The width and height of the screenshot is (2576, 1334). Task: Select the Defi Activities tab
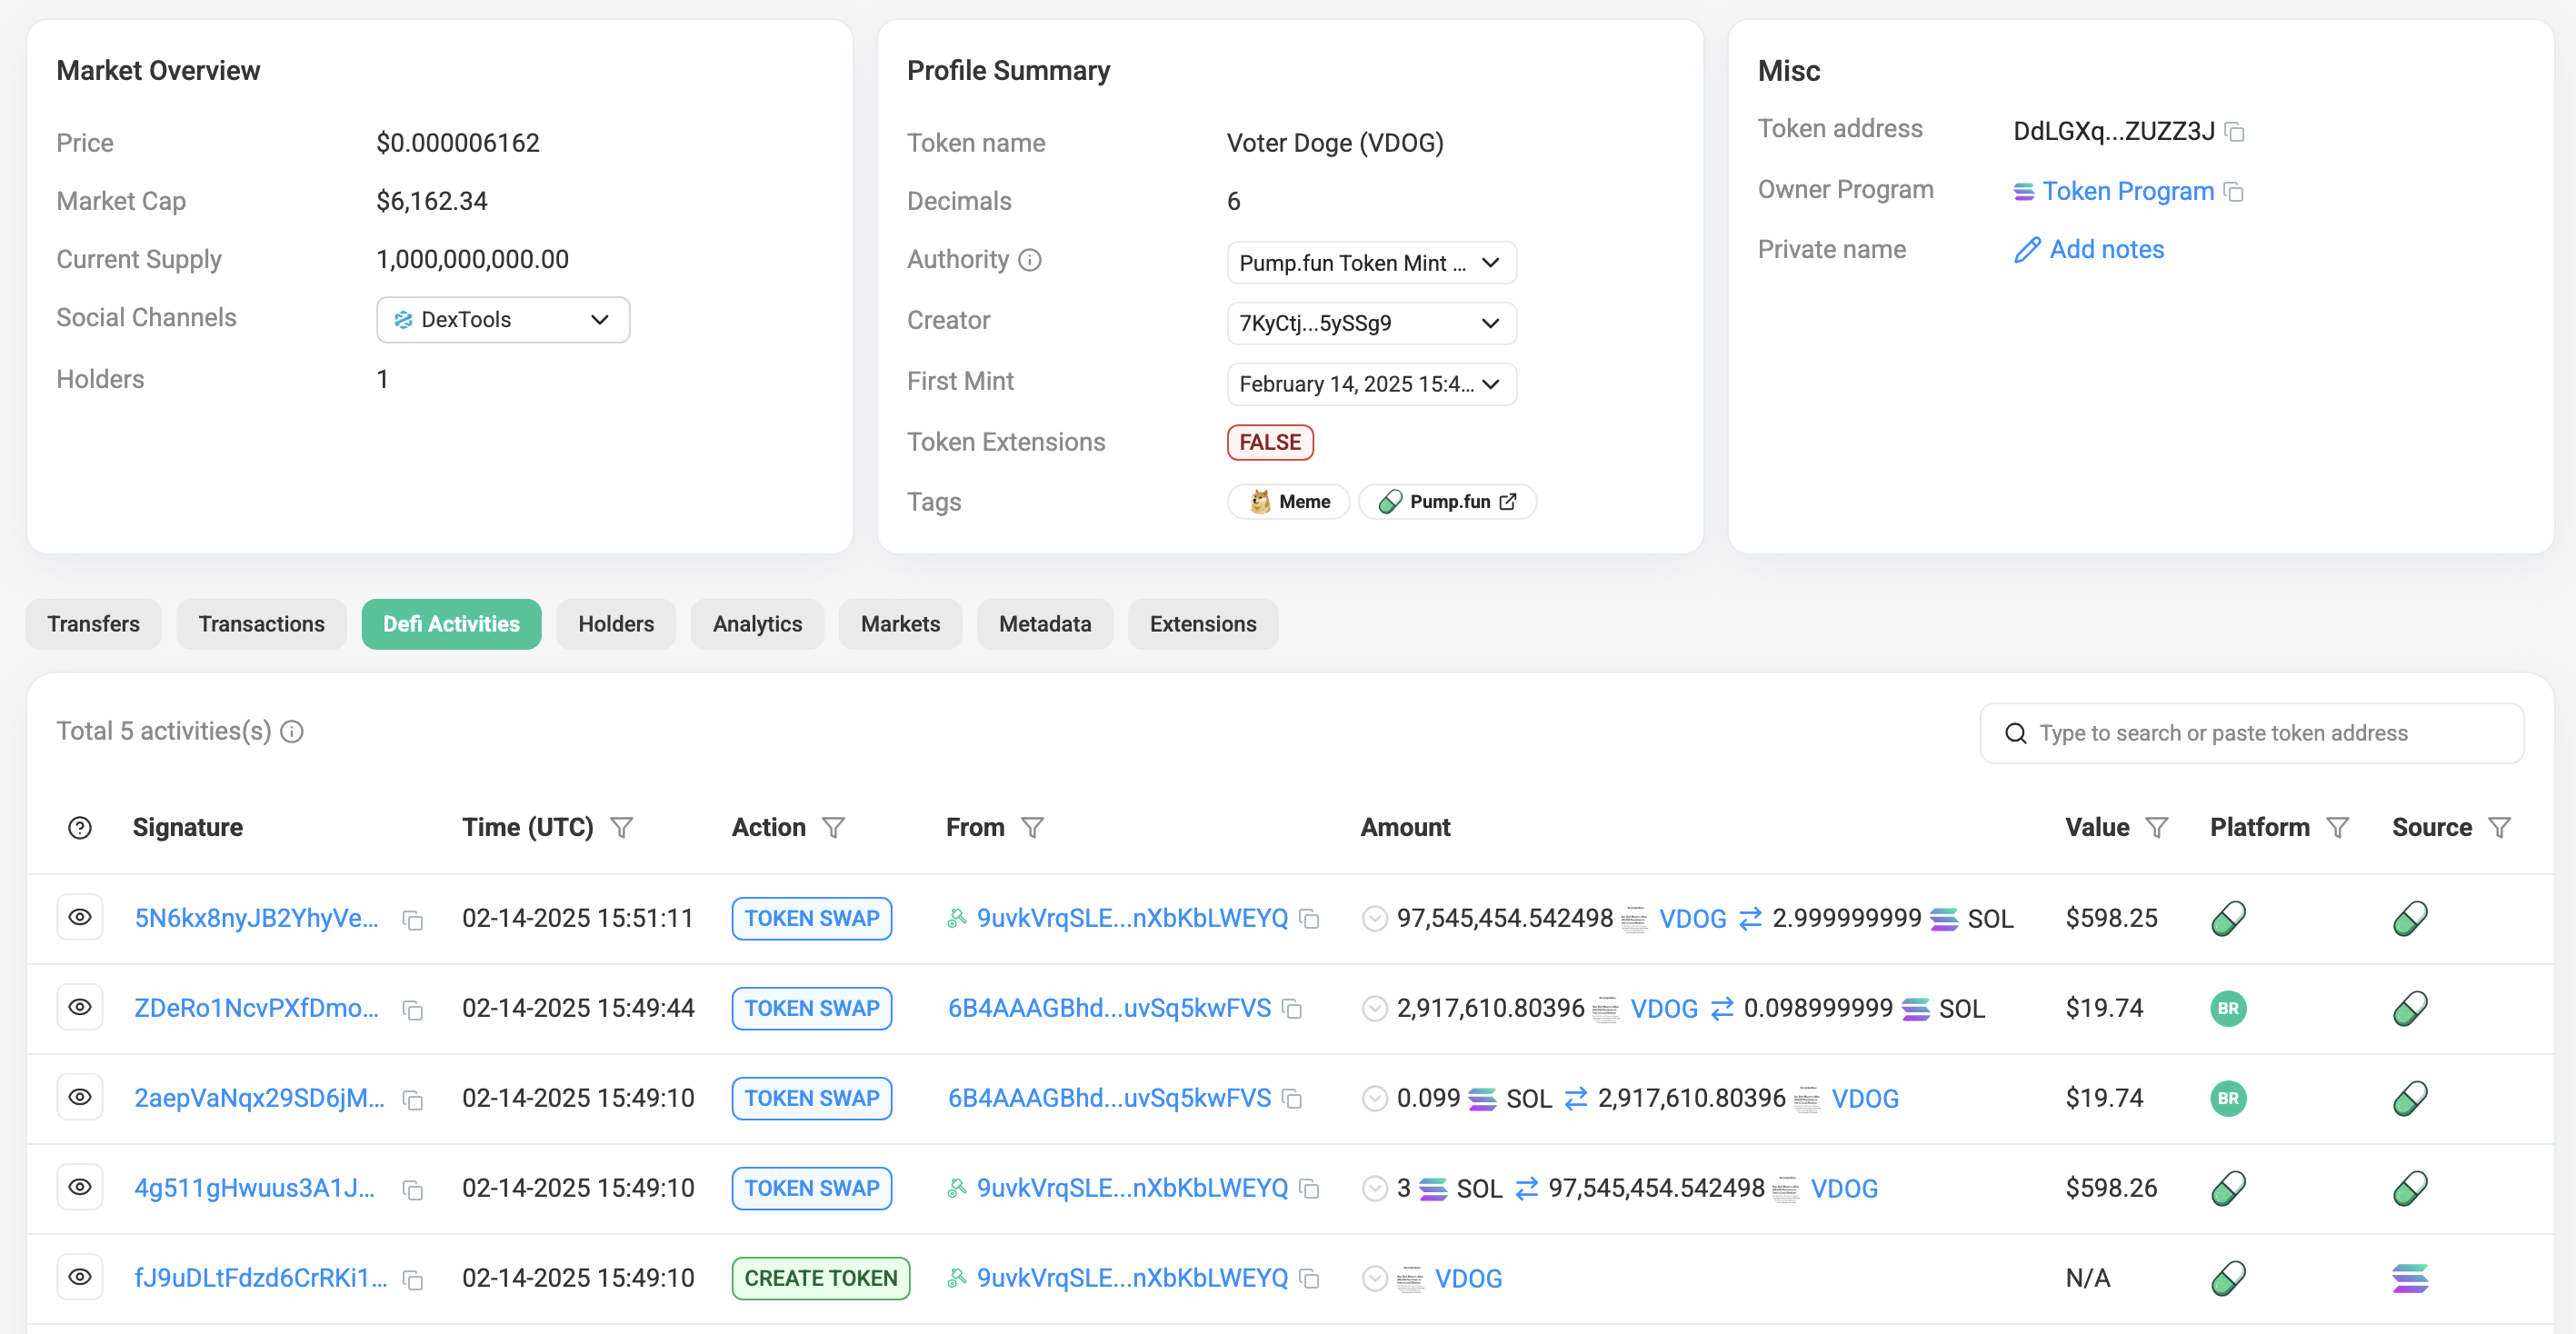coord(451,625)
